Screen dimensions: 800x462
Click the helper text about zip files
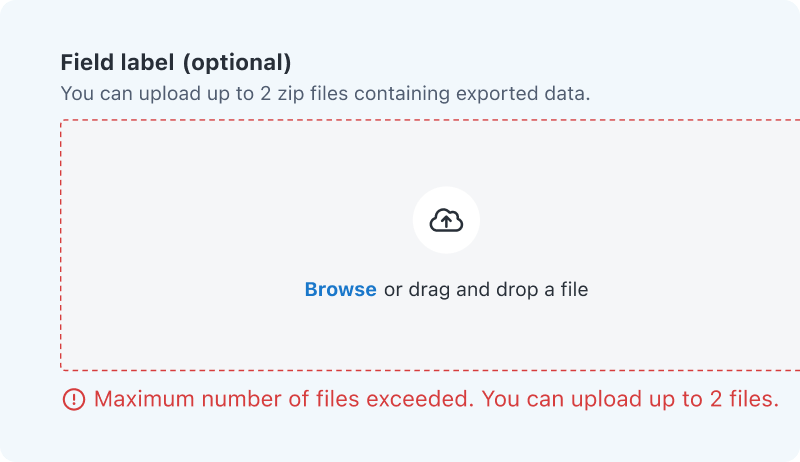point(325,95)
